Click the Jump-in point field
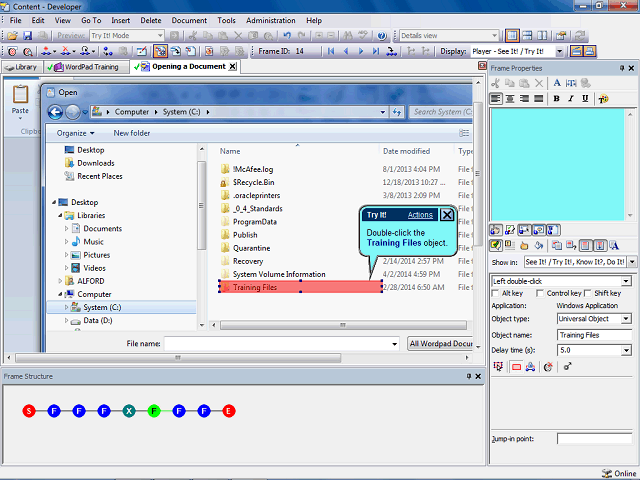640x480 pixels. pos(594,439)
